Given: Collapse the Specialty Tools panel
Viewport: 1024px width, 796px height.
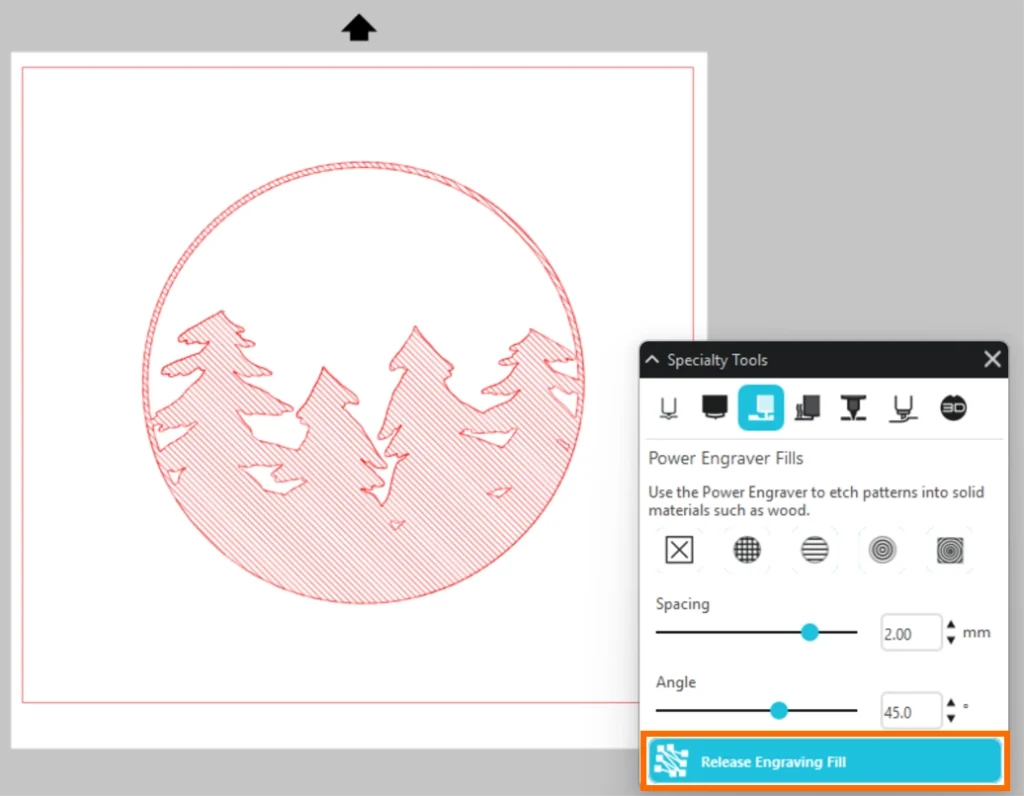Looking at the screenshot, I should pyautogui.click(x=653, y=360).
